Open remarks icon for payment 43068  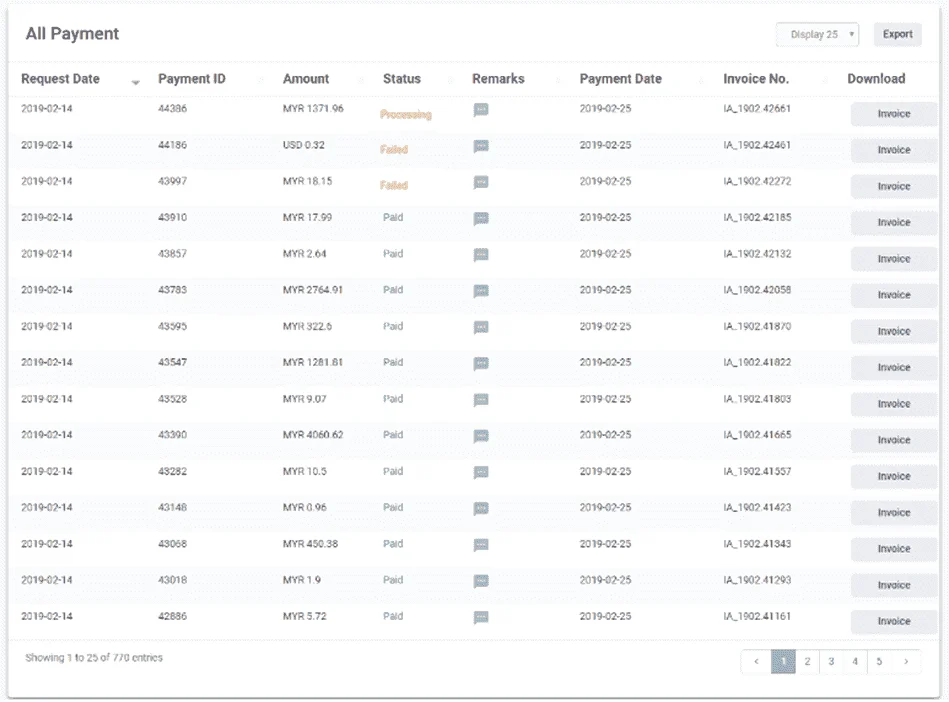coord(481,545)
